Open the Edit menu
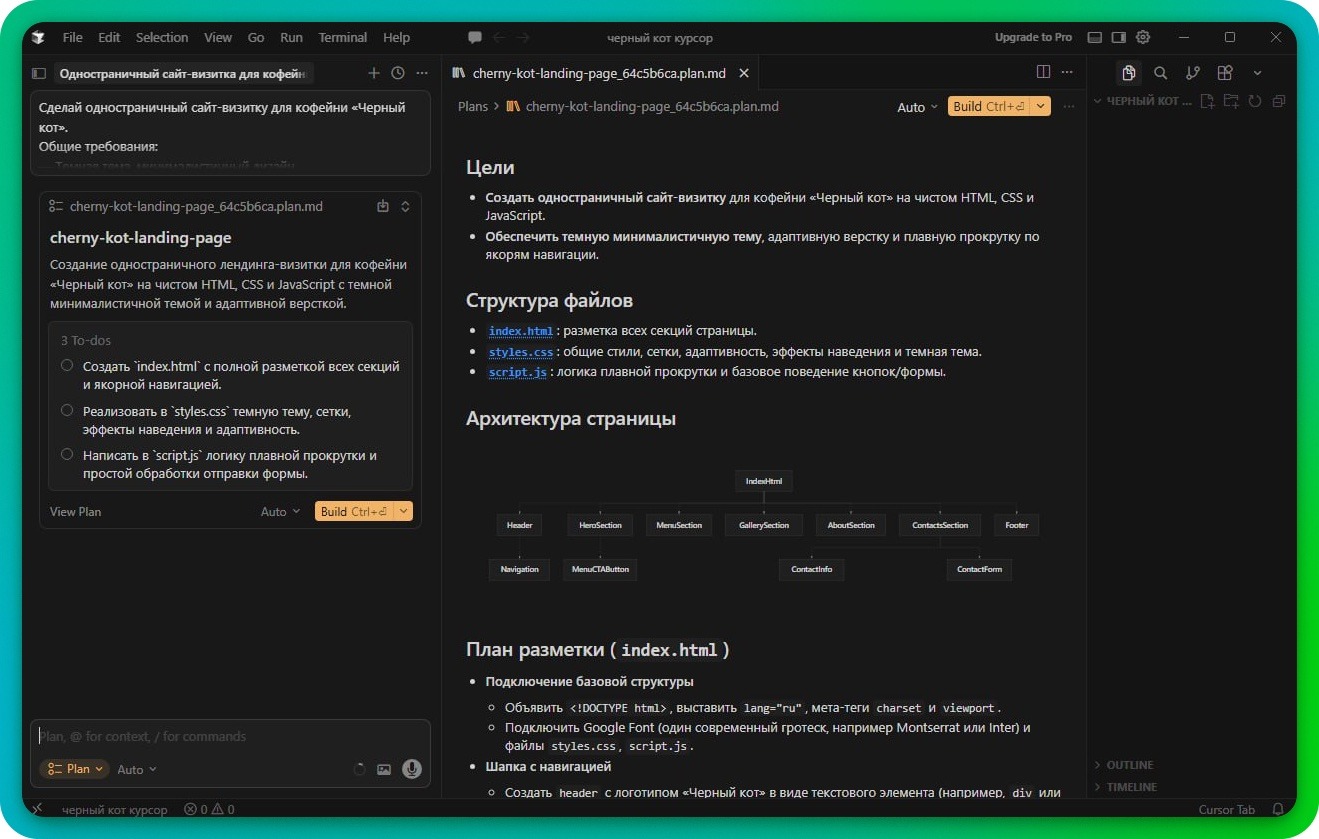1319x839 pixels. tap(109, 37)
